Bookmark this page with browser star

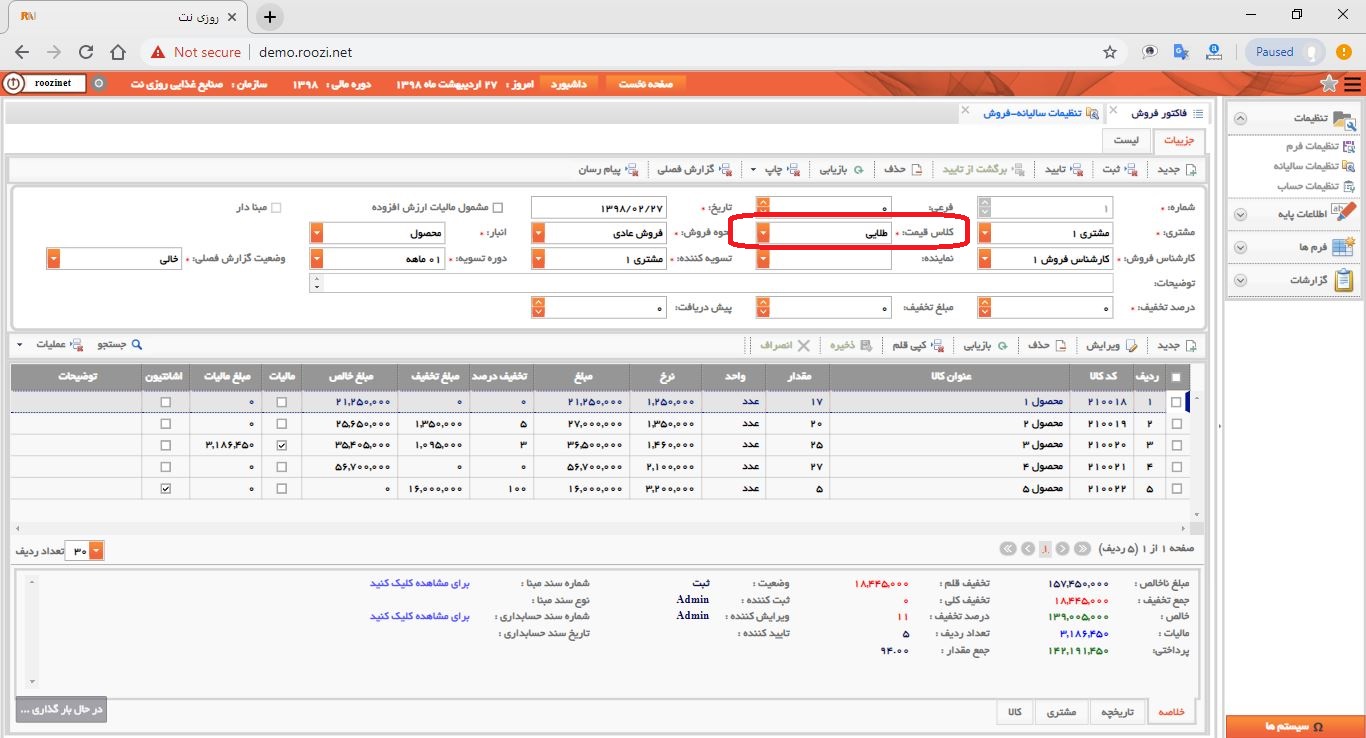point(1110,52)
